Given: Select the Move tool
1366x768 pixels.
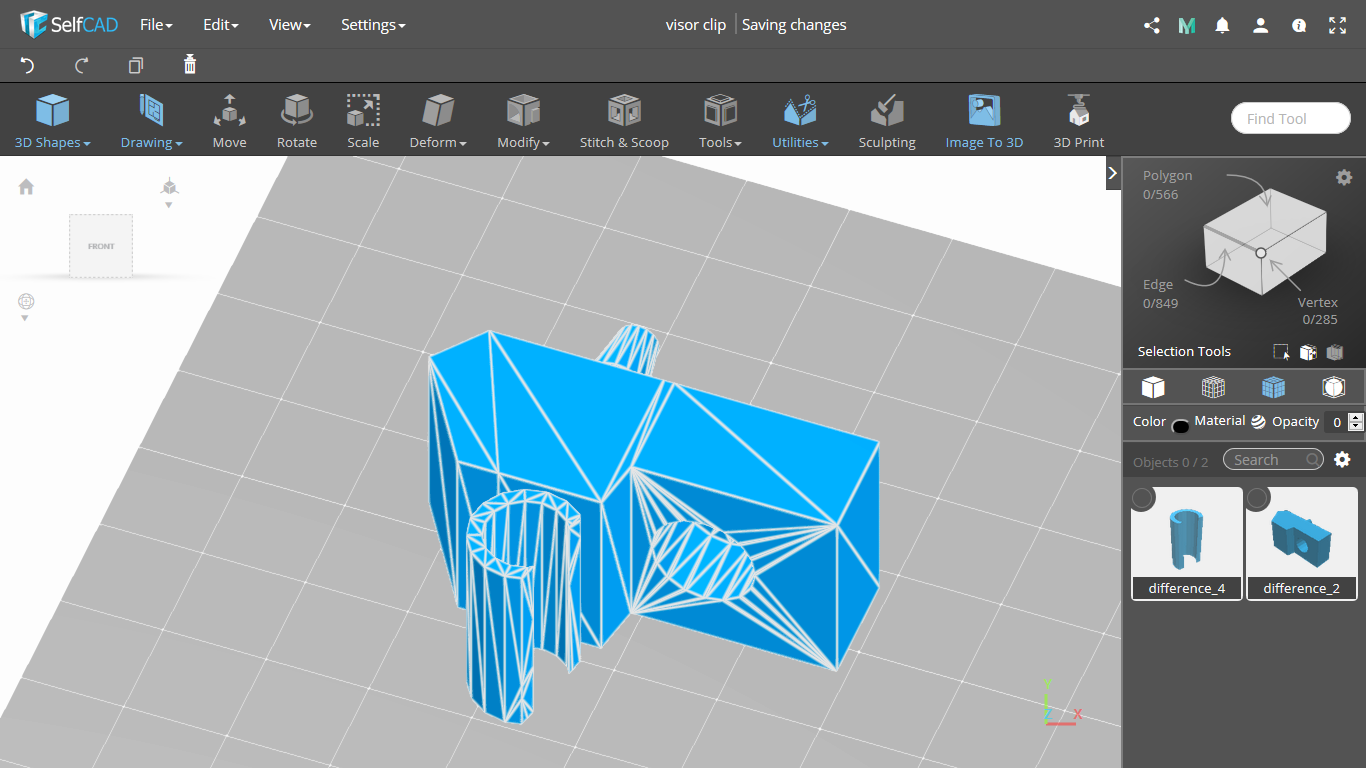Looking at the screenshot, I should coord(229,121).
